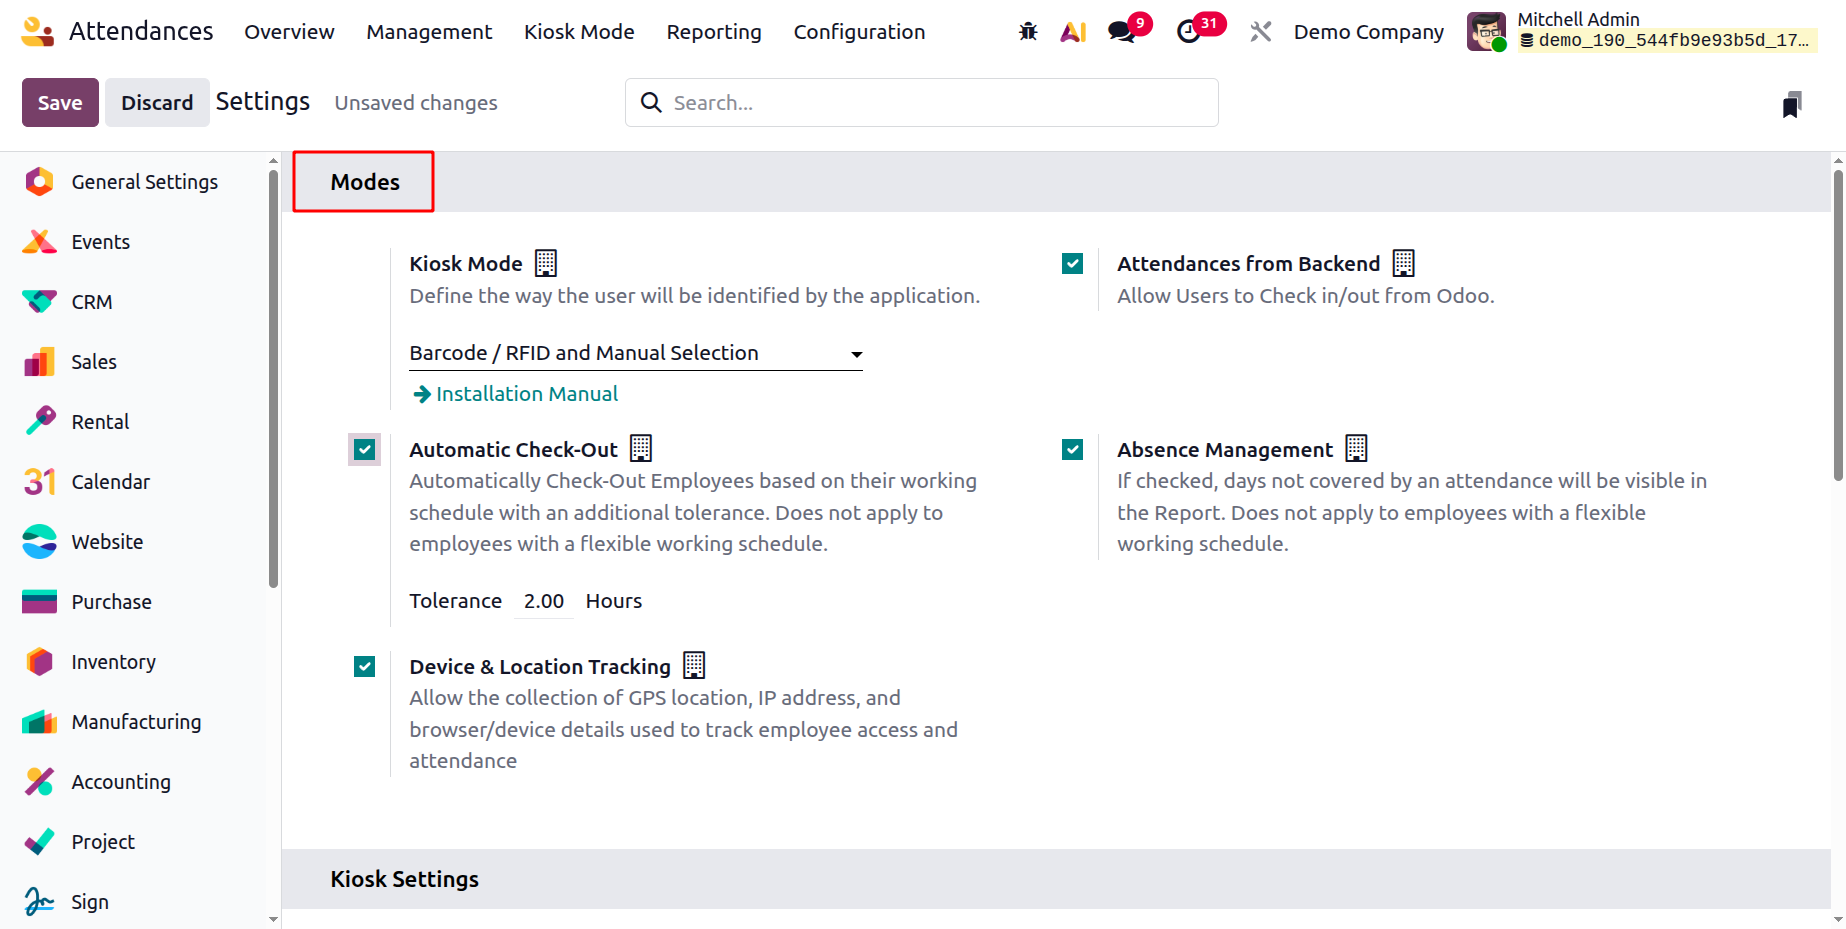This screenshot has height=929, width=1846.
Task: Open the Configuration menu
Action: (859, 32)
